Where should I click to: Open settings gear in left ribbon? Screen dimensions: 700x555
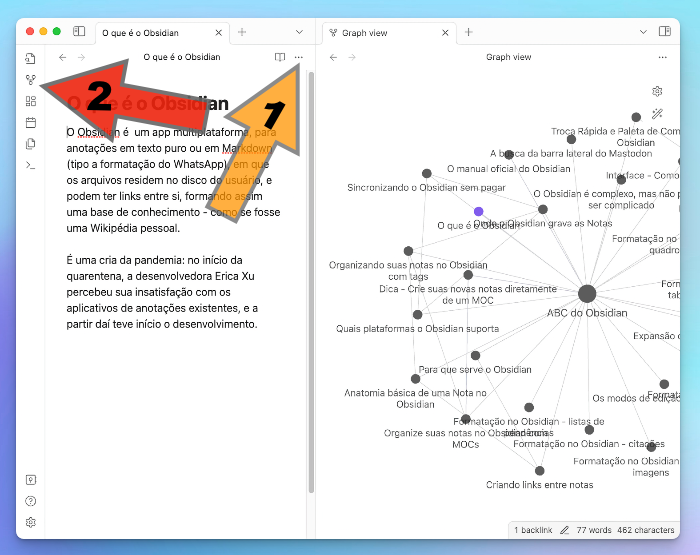point(30,522)
